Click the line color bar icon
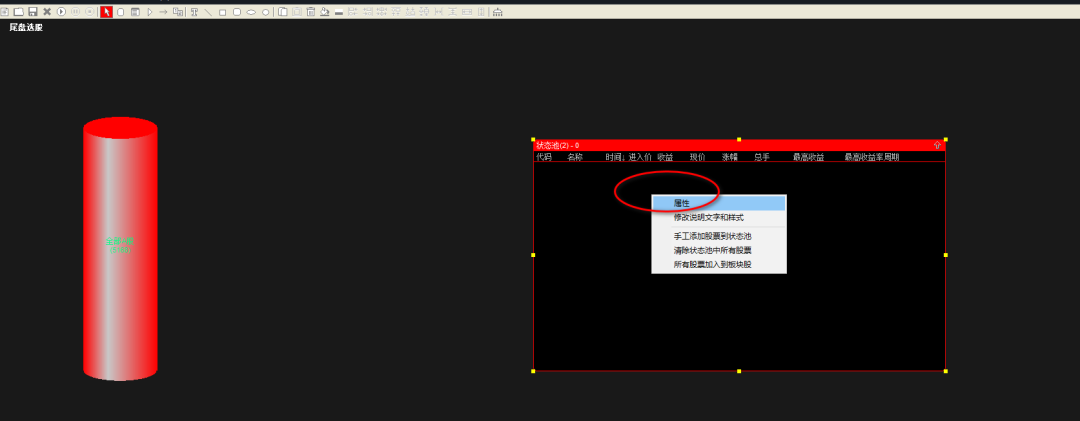Screen dimensions: 1080x421 coord(339,12)
